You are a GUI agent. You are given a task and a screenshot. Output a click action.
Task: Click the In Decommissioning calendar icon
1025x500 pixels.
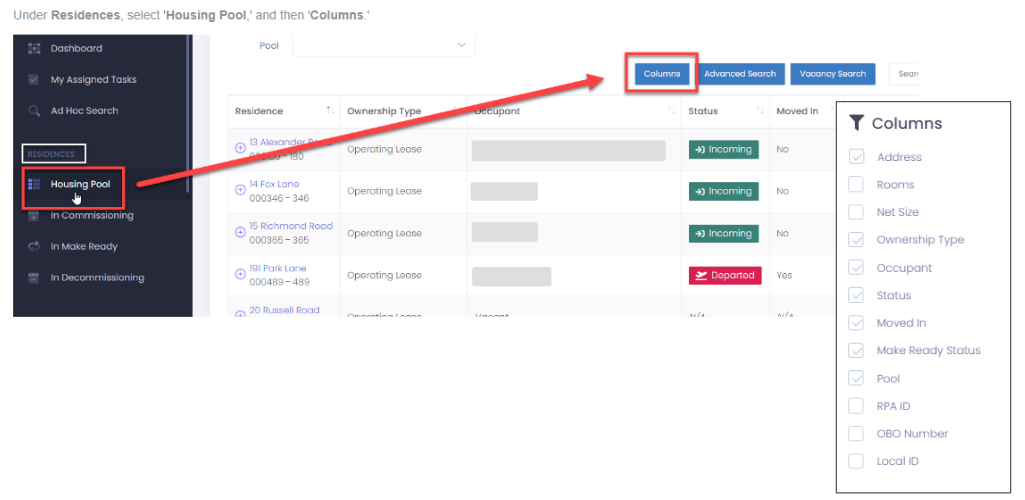[34, 278]
